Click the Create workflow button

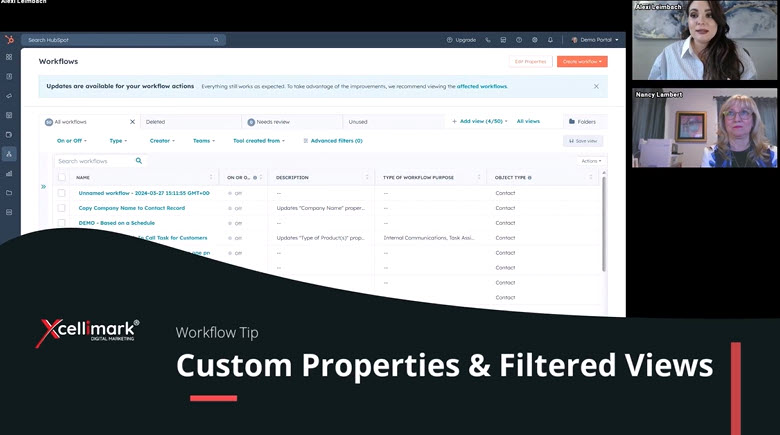[582, 61]
